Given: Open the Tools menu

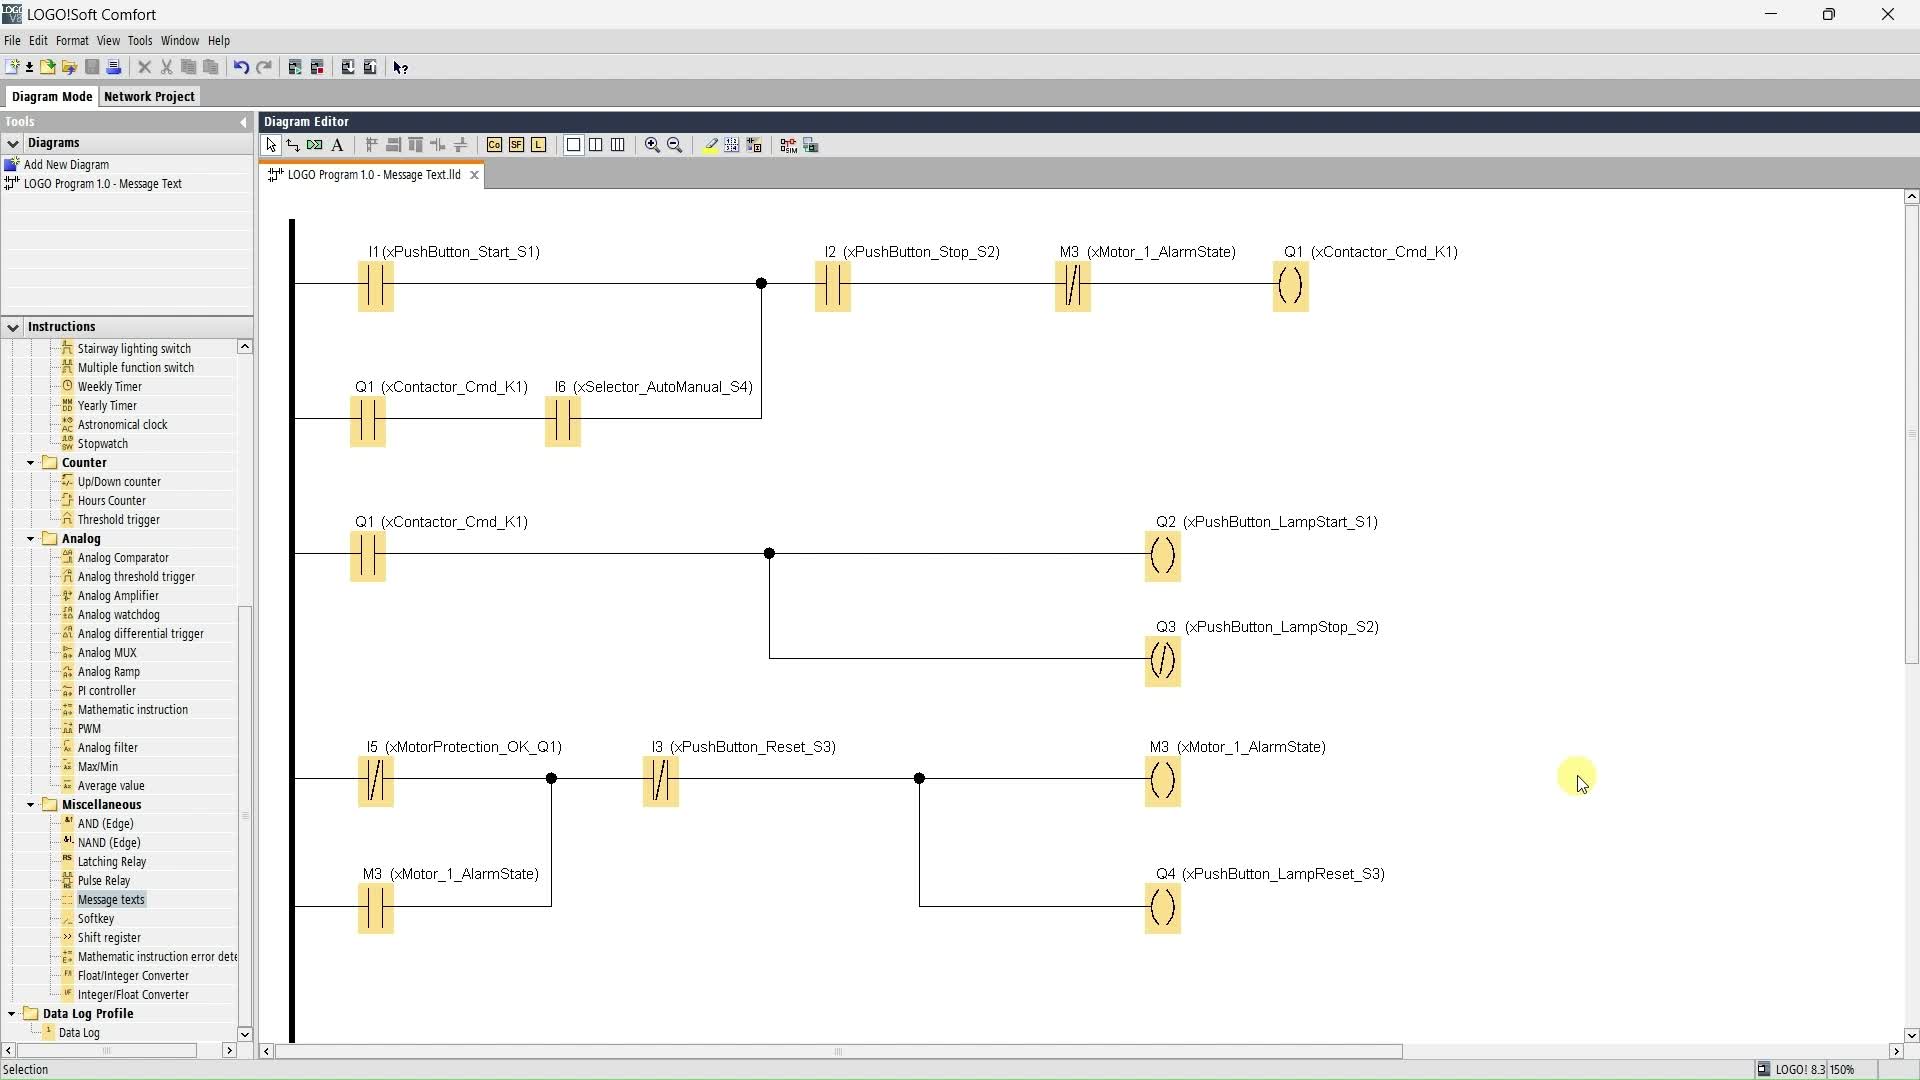Looking at the screenshot, I should pos(140,41).
